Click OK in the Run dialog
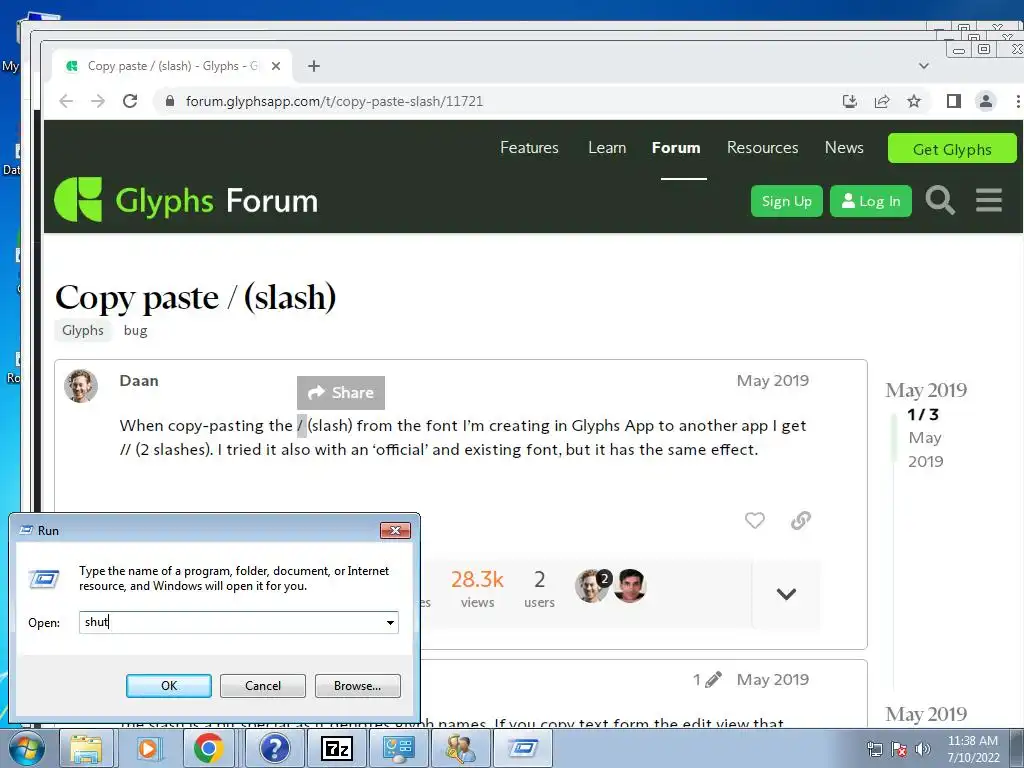 click(168, 686)
